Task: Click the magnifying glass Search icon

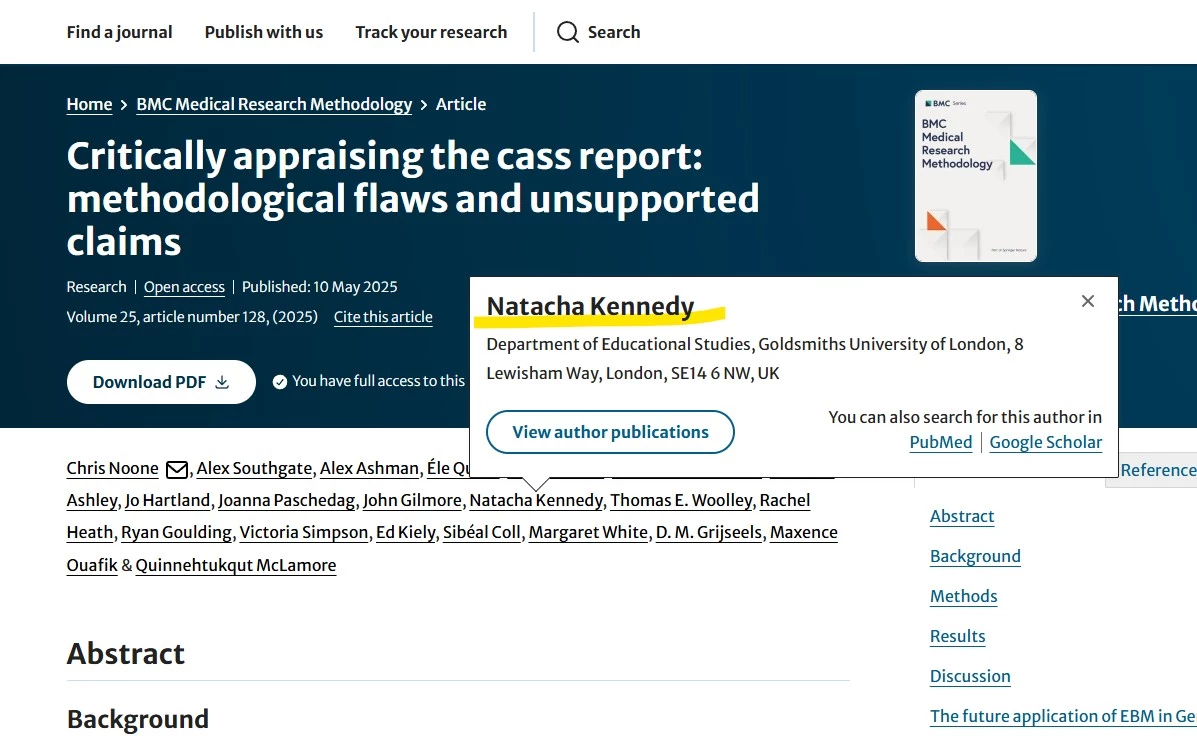Action: (568, 32)
